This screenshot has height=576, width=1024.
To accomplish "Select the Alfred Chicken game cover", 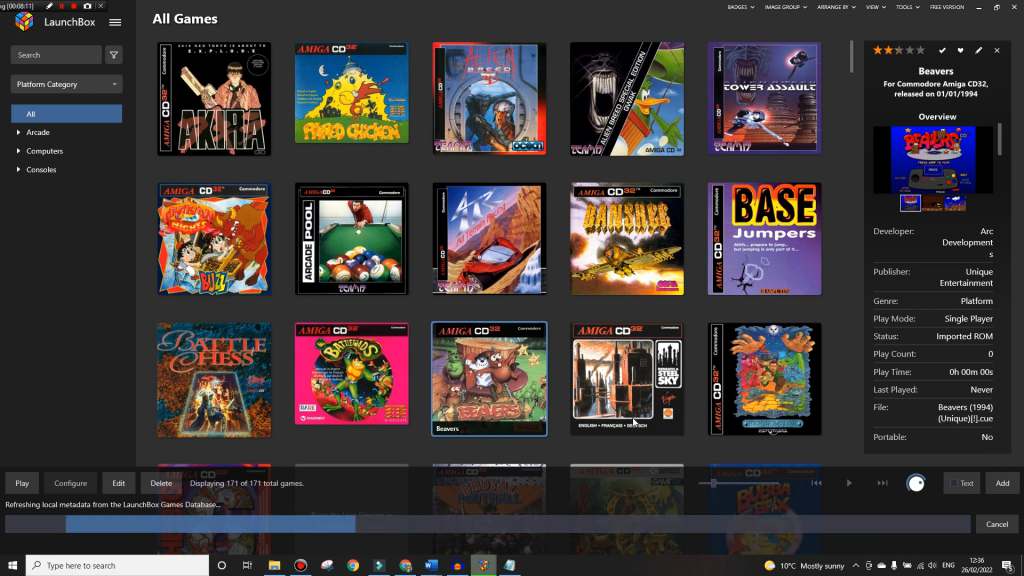I will click(x=351, y=93).
